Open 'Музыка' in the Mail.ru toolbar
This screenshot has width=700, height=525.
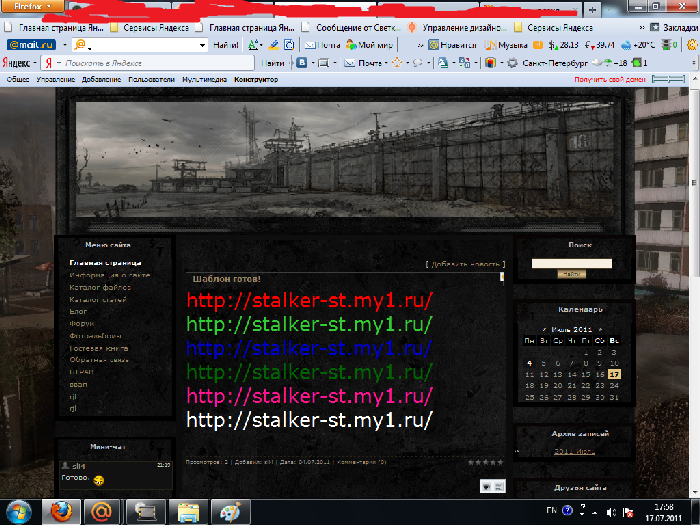point(507,45)
